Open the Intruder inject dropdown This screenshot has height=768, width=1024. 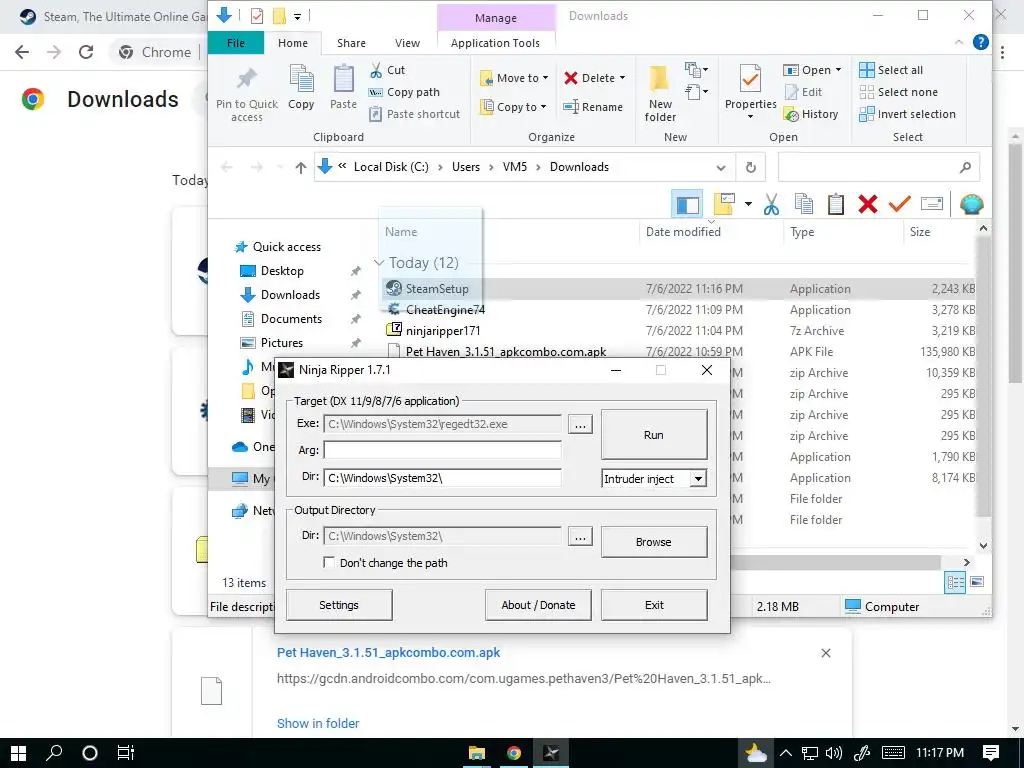coord(698,479)
